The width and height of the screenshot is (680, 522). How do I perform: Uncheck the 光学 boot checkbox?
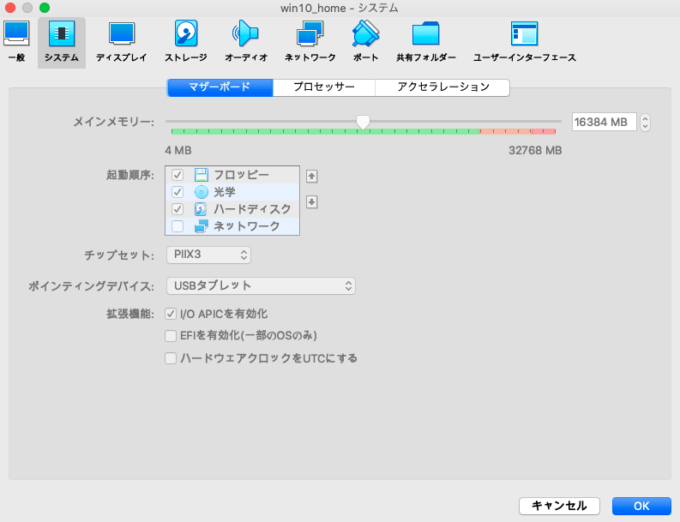pos(177,192)
